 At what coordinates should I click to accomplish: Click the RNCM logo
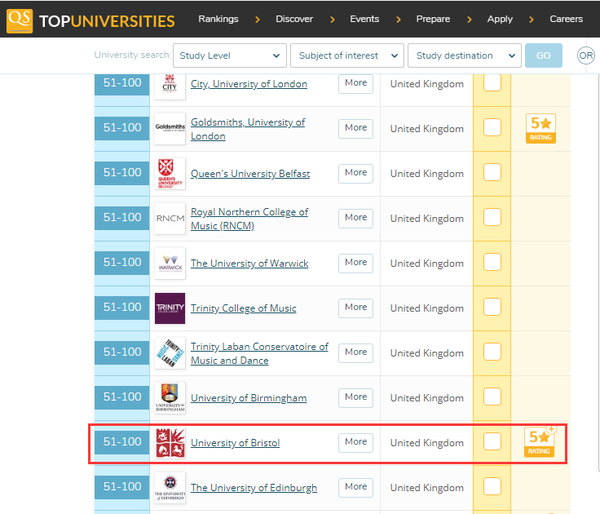pyautogui.click(x=170, y=218)
